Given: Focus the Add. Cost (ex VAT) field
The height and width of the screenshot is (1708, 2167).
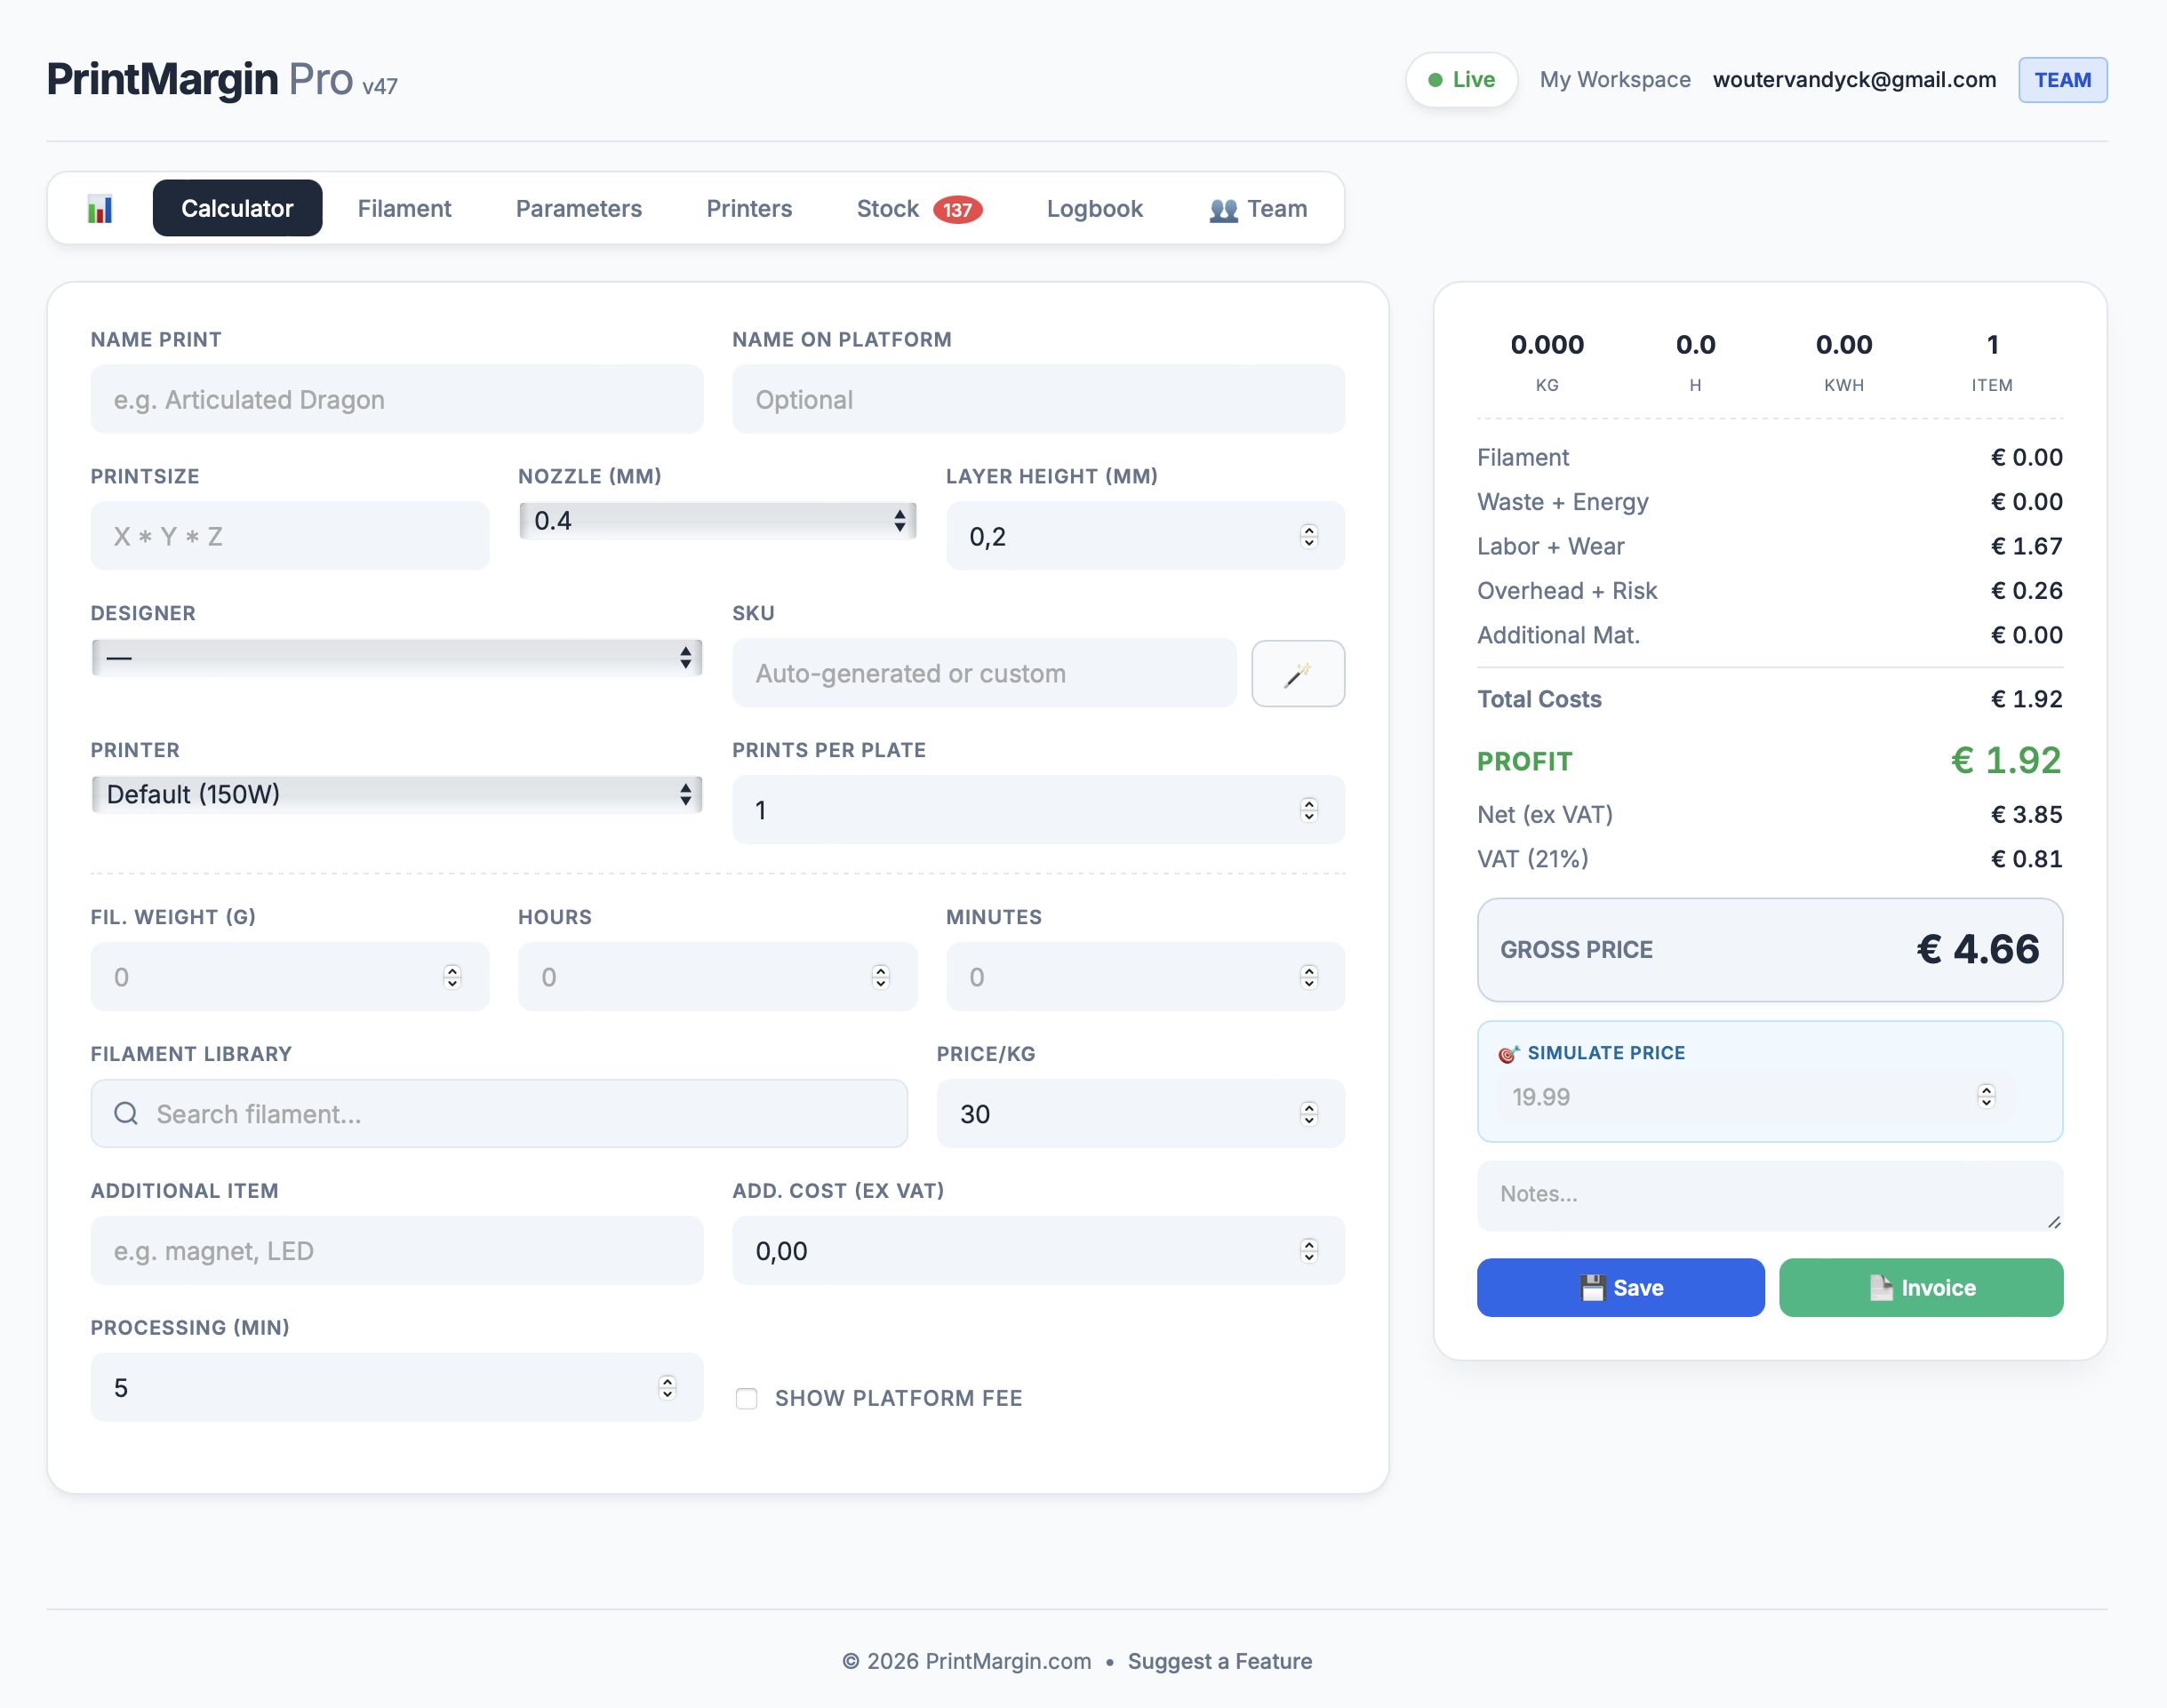Looking at the screenshot, I should pyautogui.click(x=1038, y=1250).
